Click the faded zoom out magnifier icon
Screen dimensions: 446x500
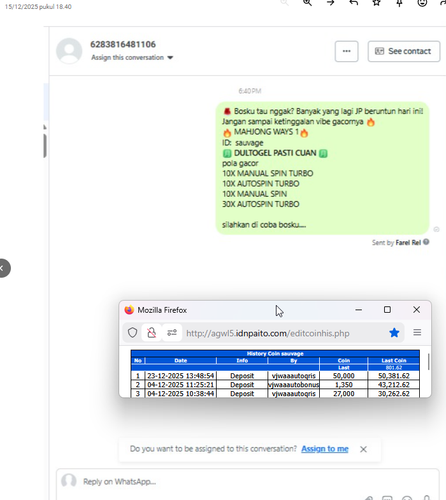[284, 3]
